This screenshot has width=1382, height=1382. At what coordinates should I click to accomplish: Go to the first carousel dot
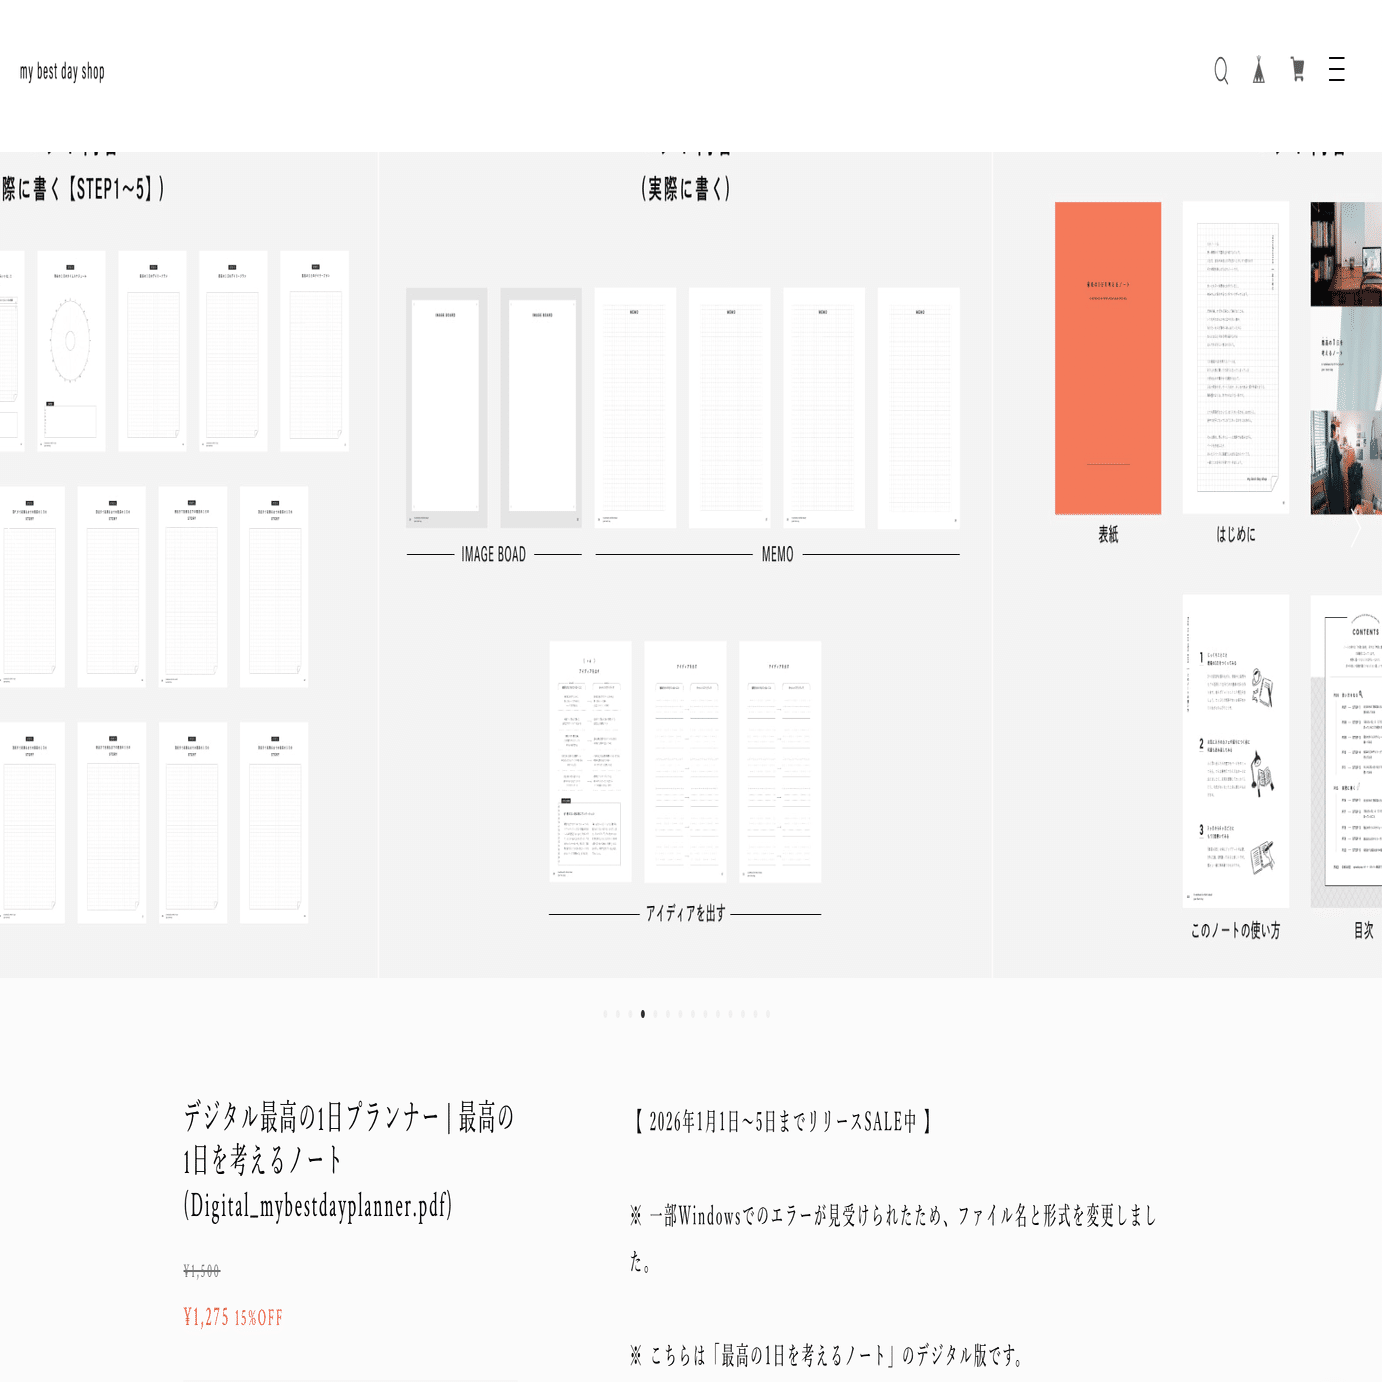coord(605,1014)
